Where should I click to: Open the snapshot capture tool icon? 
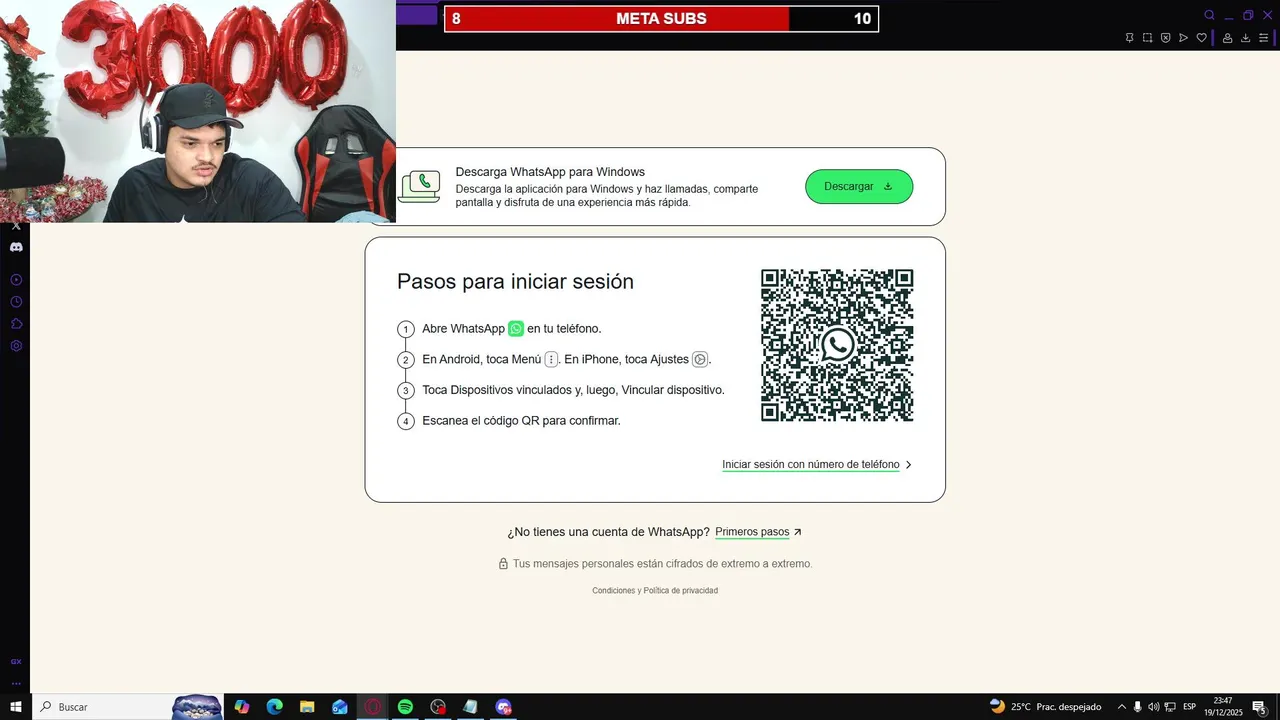(1147, 38)
